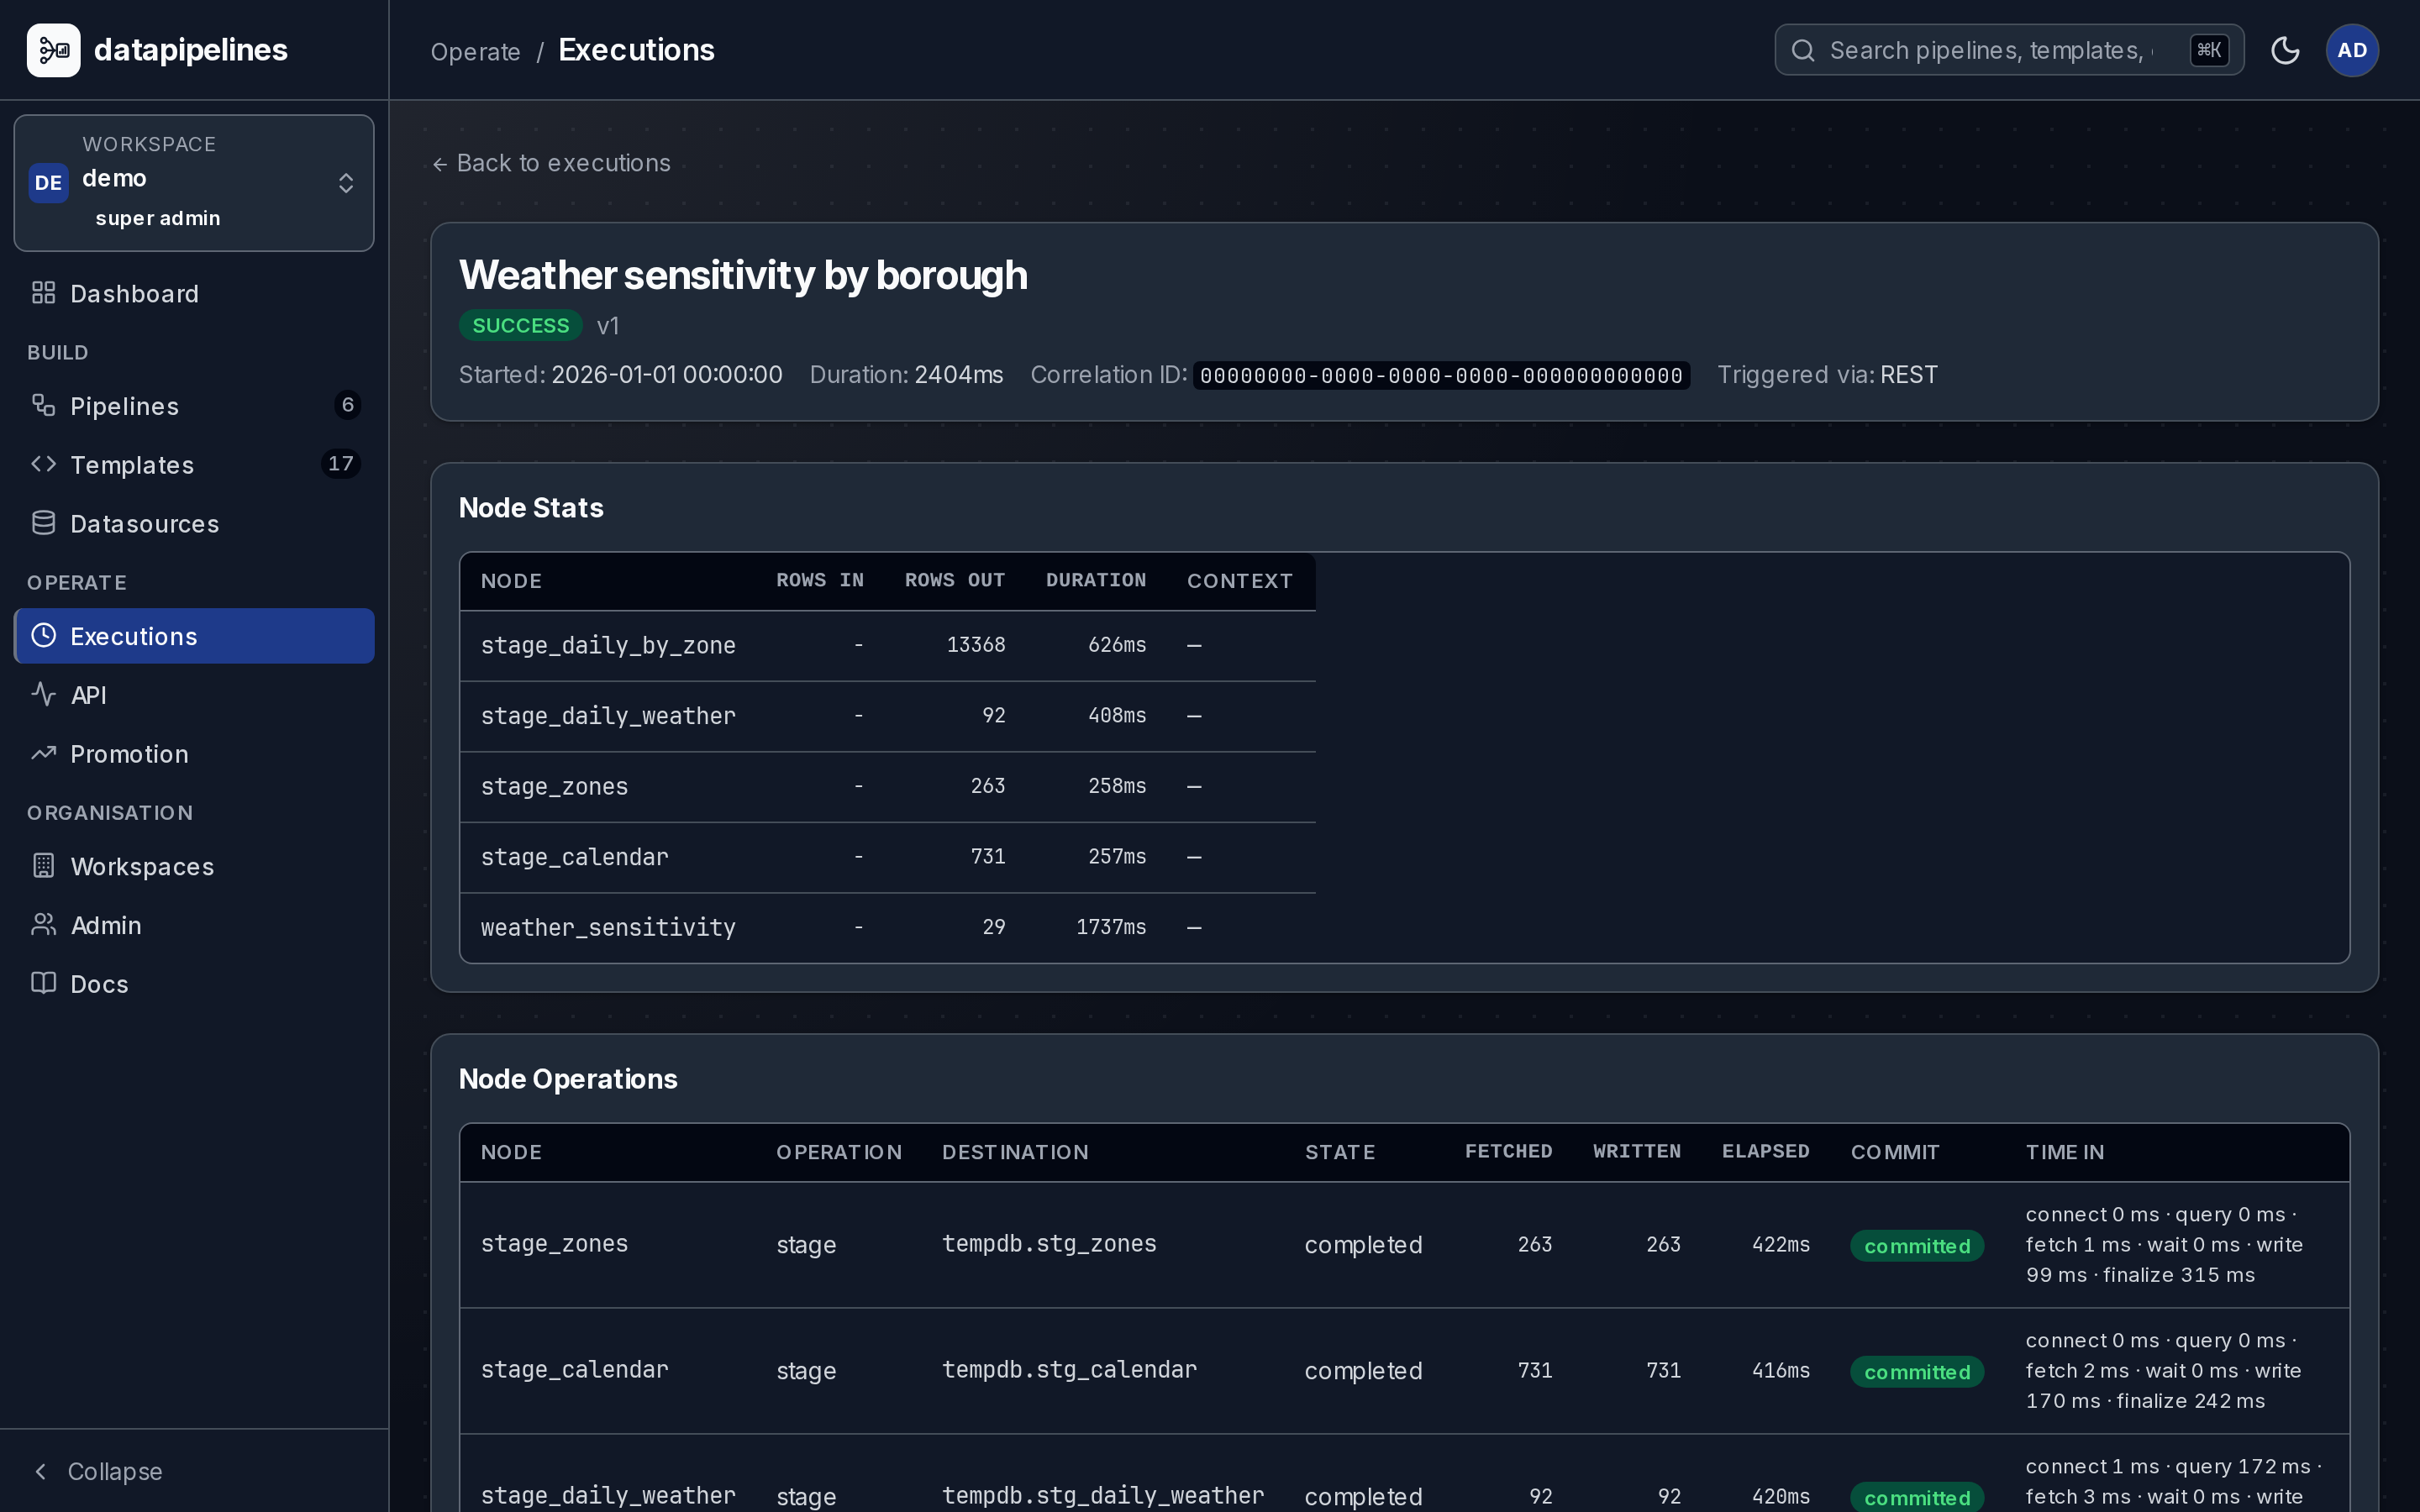Open Docs in sidebar
Viewport: 2420px width, 1512px height.
coord(194,984)
